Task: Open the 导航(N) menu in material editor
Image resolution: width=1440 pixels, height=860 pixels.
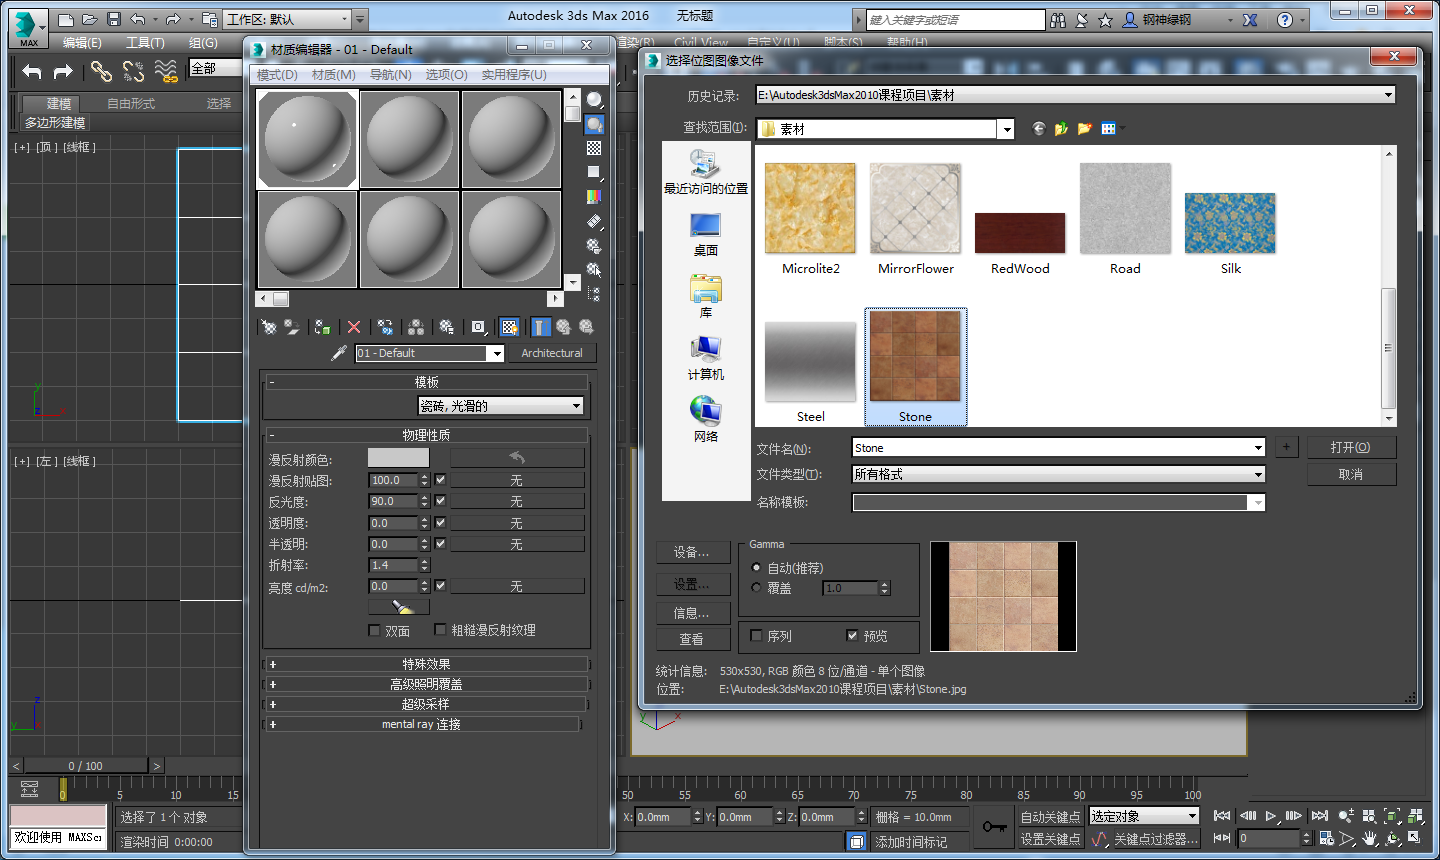Action: tap(391, 75)
